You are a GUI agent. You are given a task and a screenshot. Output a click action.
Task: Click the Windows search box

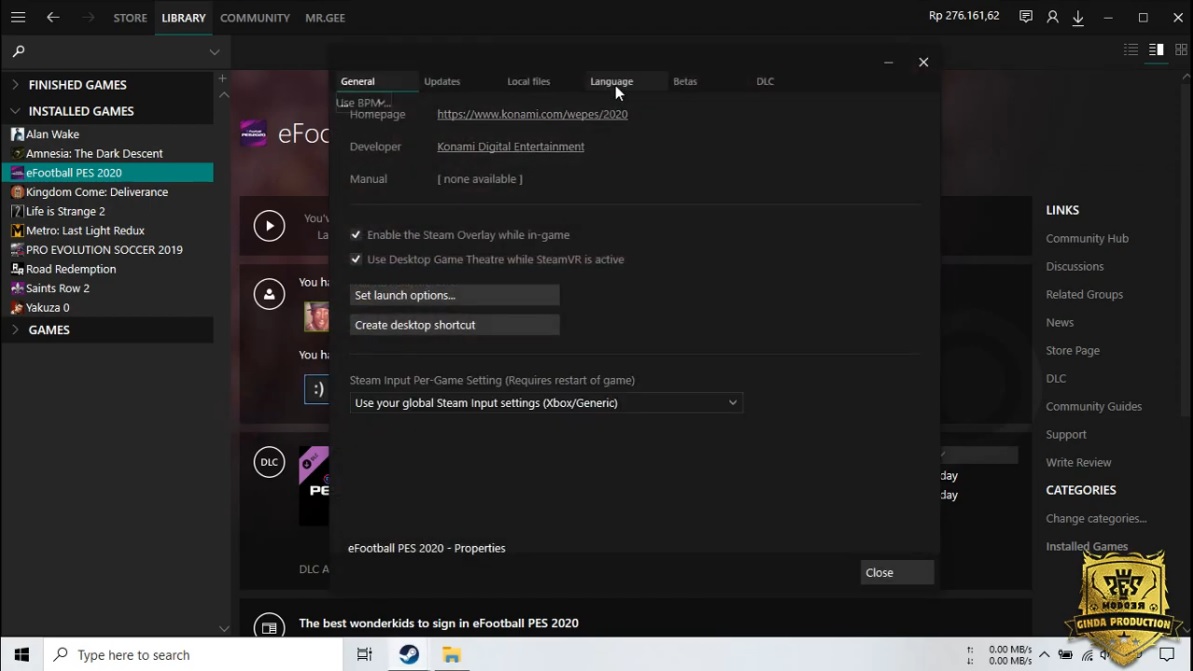193,654
